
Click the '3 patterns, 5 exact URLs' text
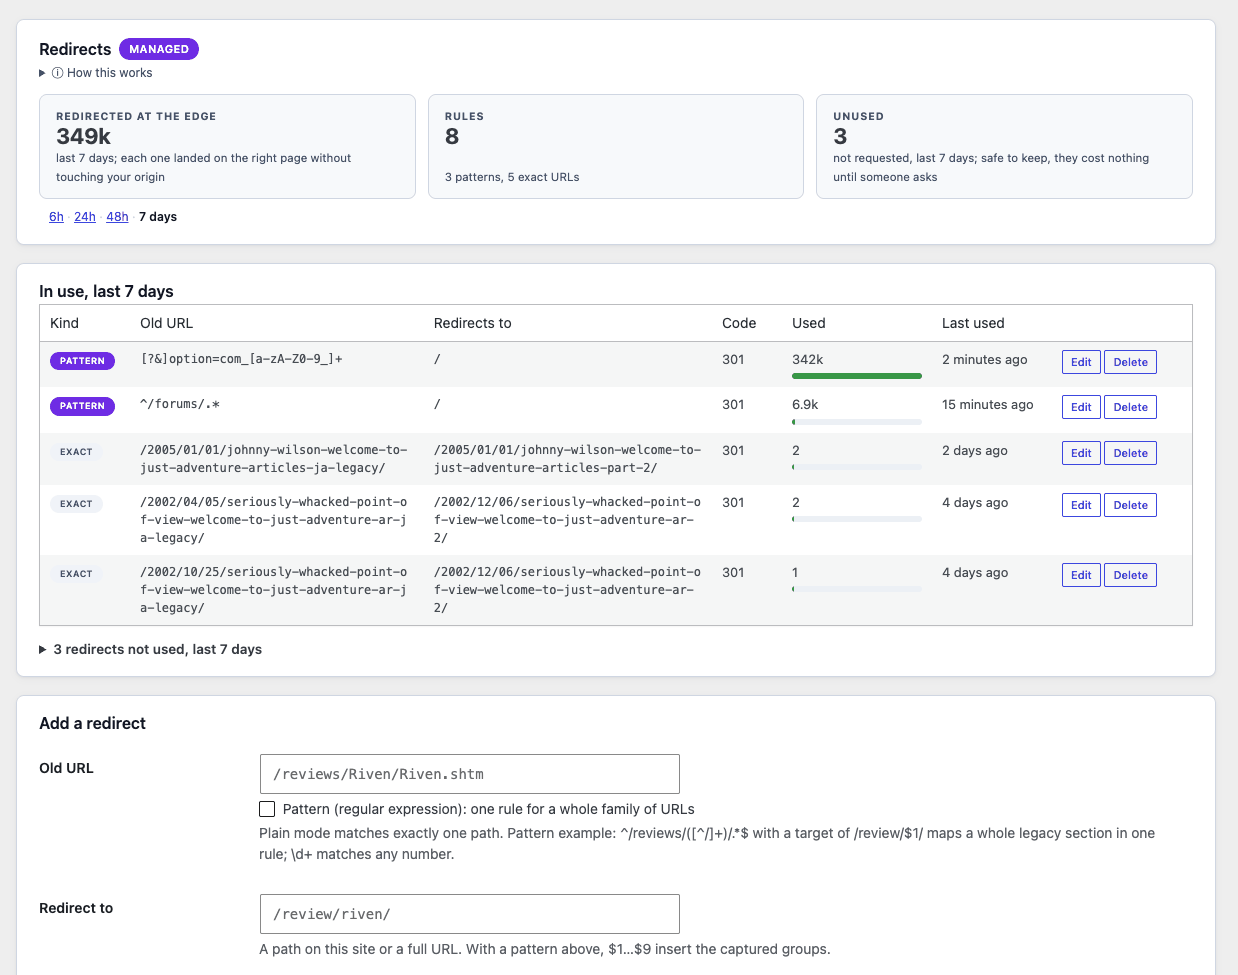click(512, 177)
